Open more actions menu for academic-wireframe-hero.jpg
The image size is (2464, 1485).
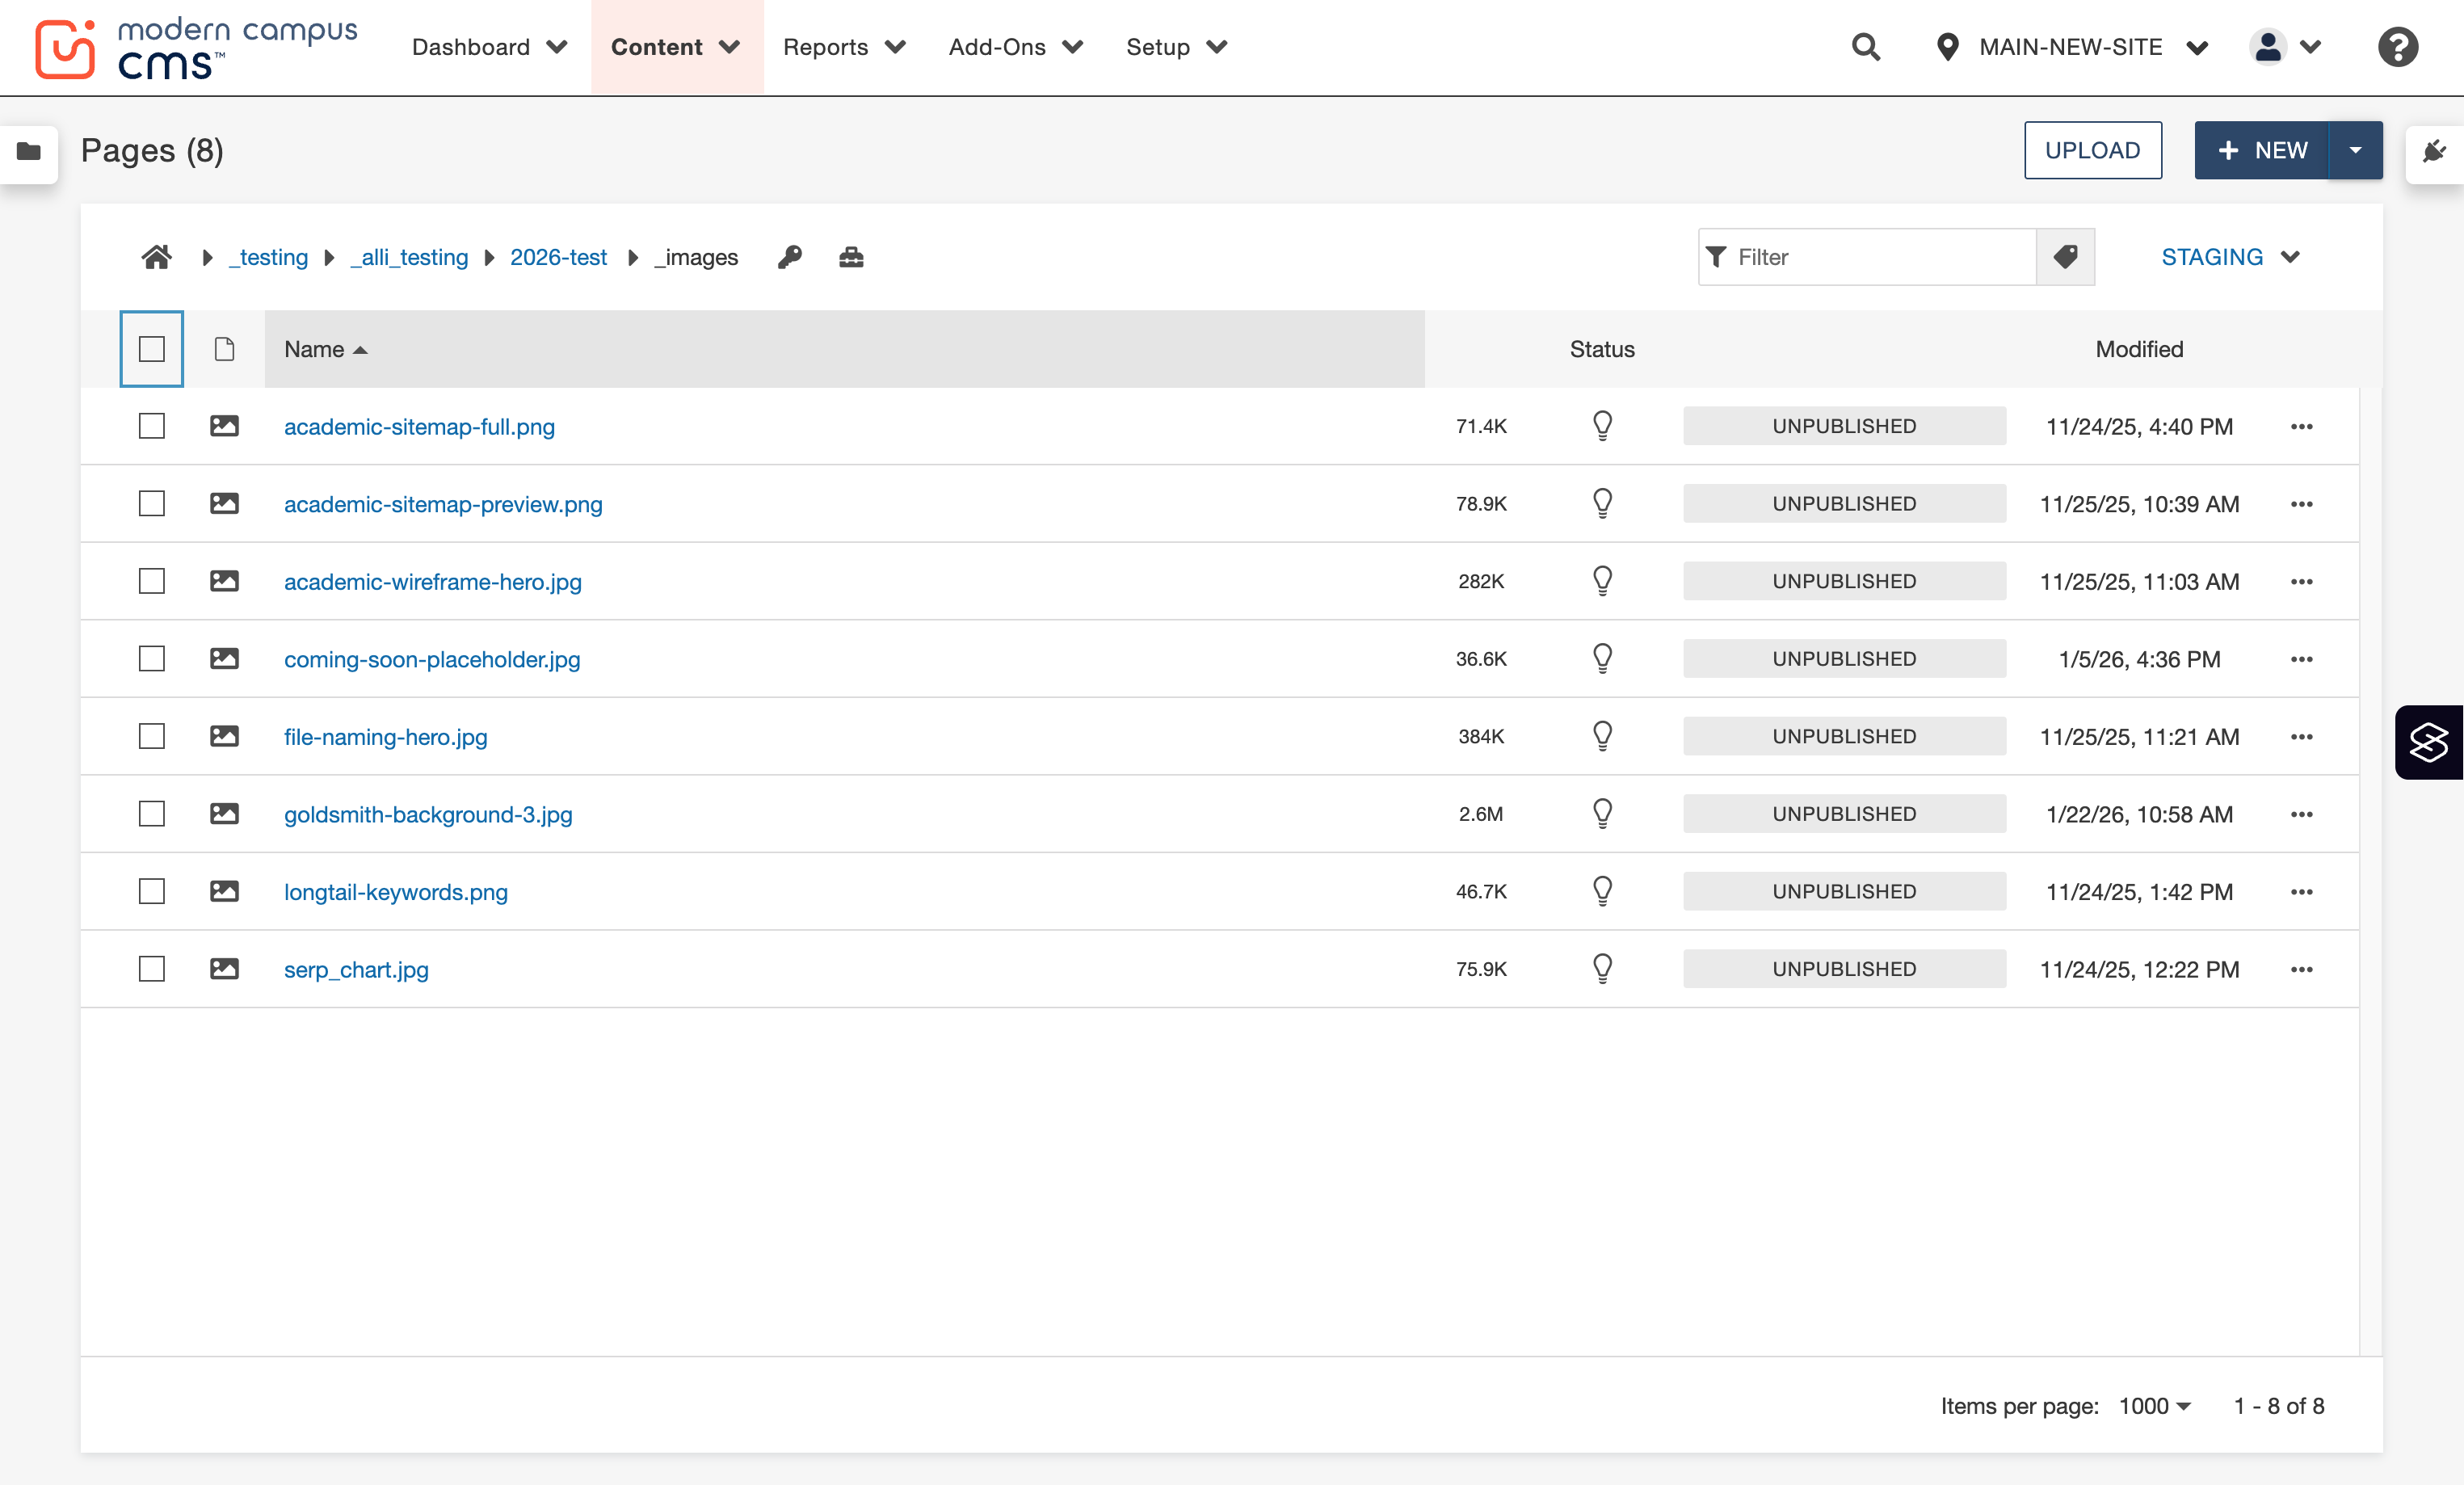click(2301, 582)
